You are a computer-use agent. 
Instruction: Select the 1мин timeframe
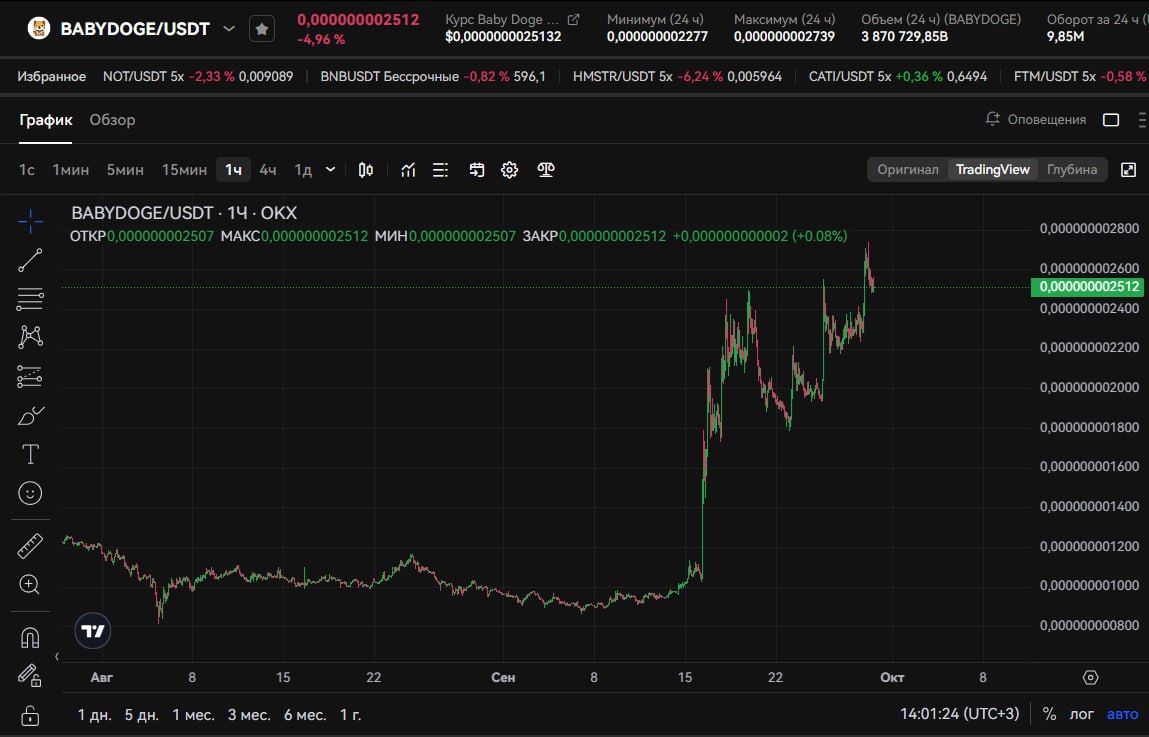pos(70,170)
